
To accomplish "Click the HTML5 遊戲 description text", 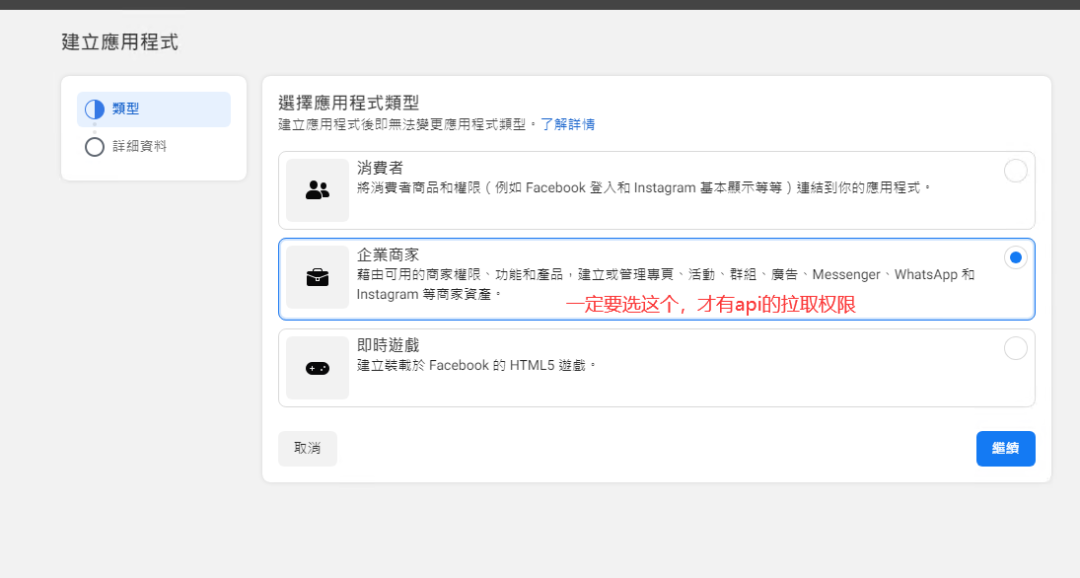I will 477,365.
